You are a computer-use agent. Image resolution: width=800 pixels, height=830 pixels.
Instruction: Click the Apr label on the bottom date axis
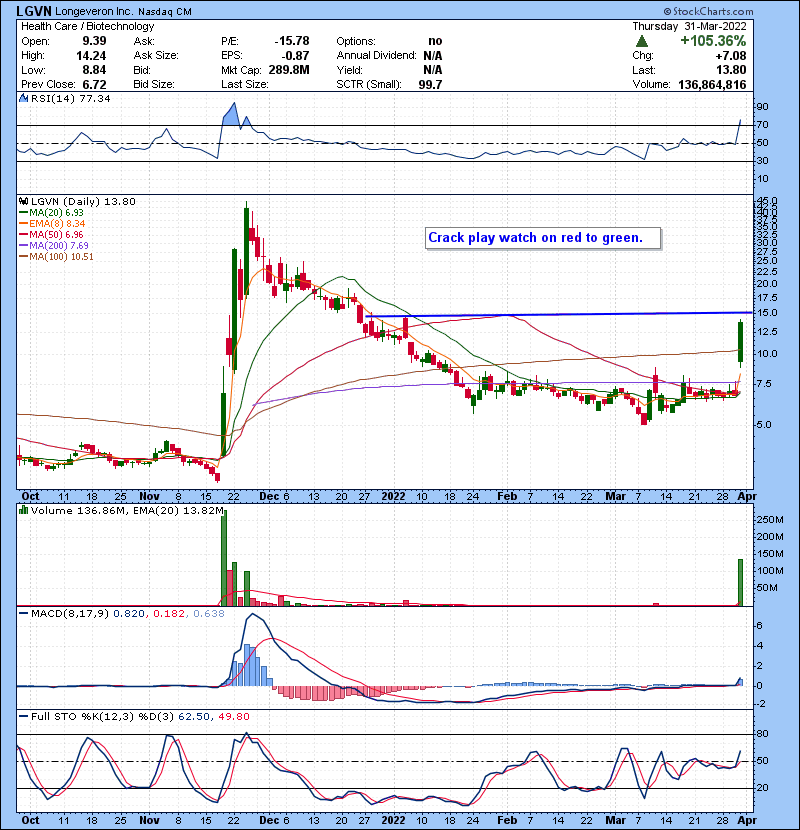click(747, 820)
